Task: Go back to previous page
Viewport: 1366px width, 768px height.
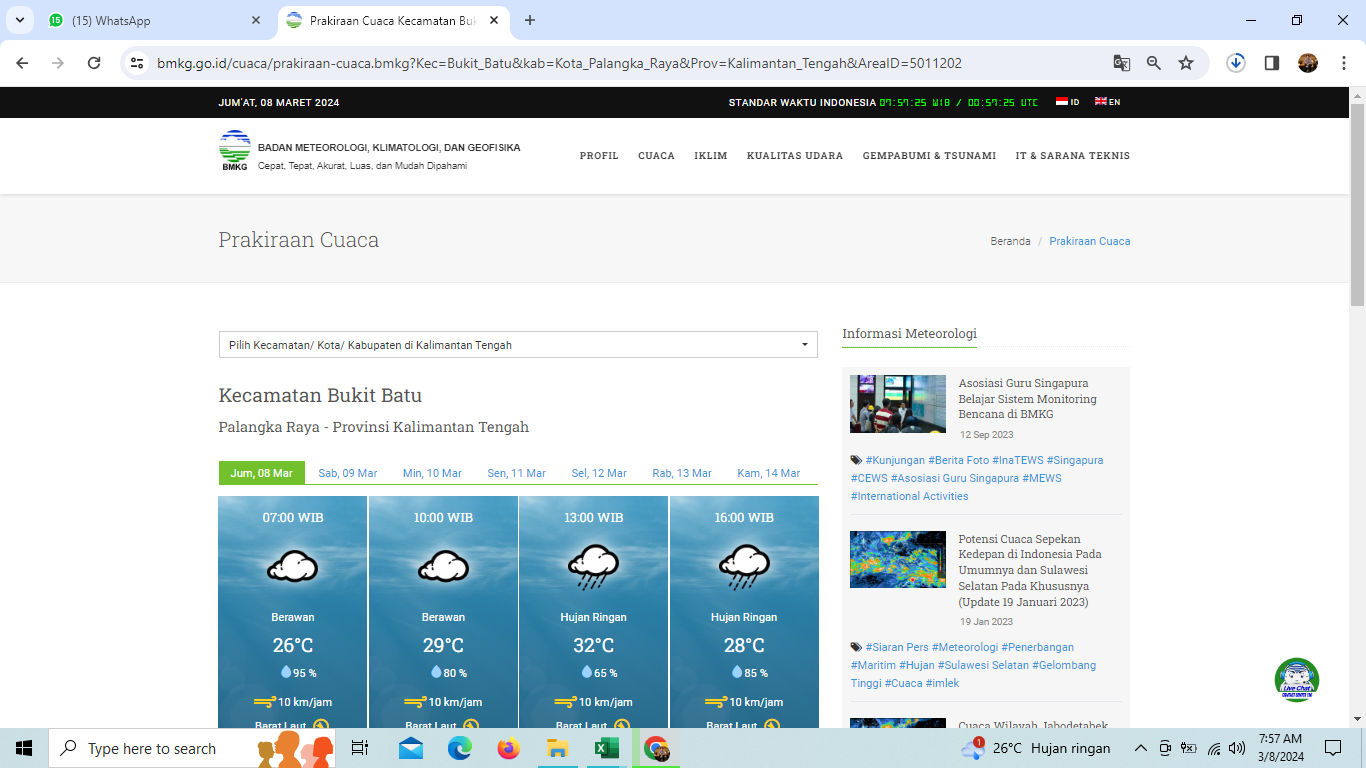Action: (22, 63)
